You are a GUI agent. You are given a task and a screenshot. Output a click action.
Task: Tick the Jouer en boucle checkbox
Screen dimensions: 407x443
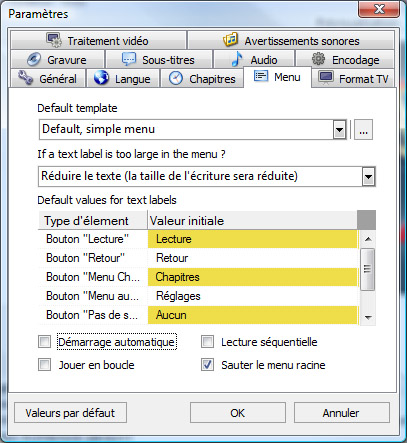click(44, 365)
